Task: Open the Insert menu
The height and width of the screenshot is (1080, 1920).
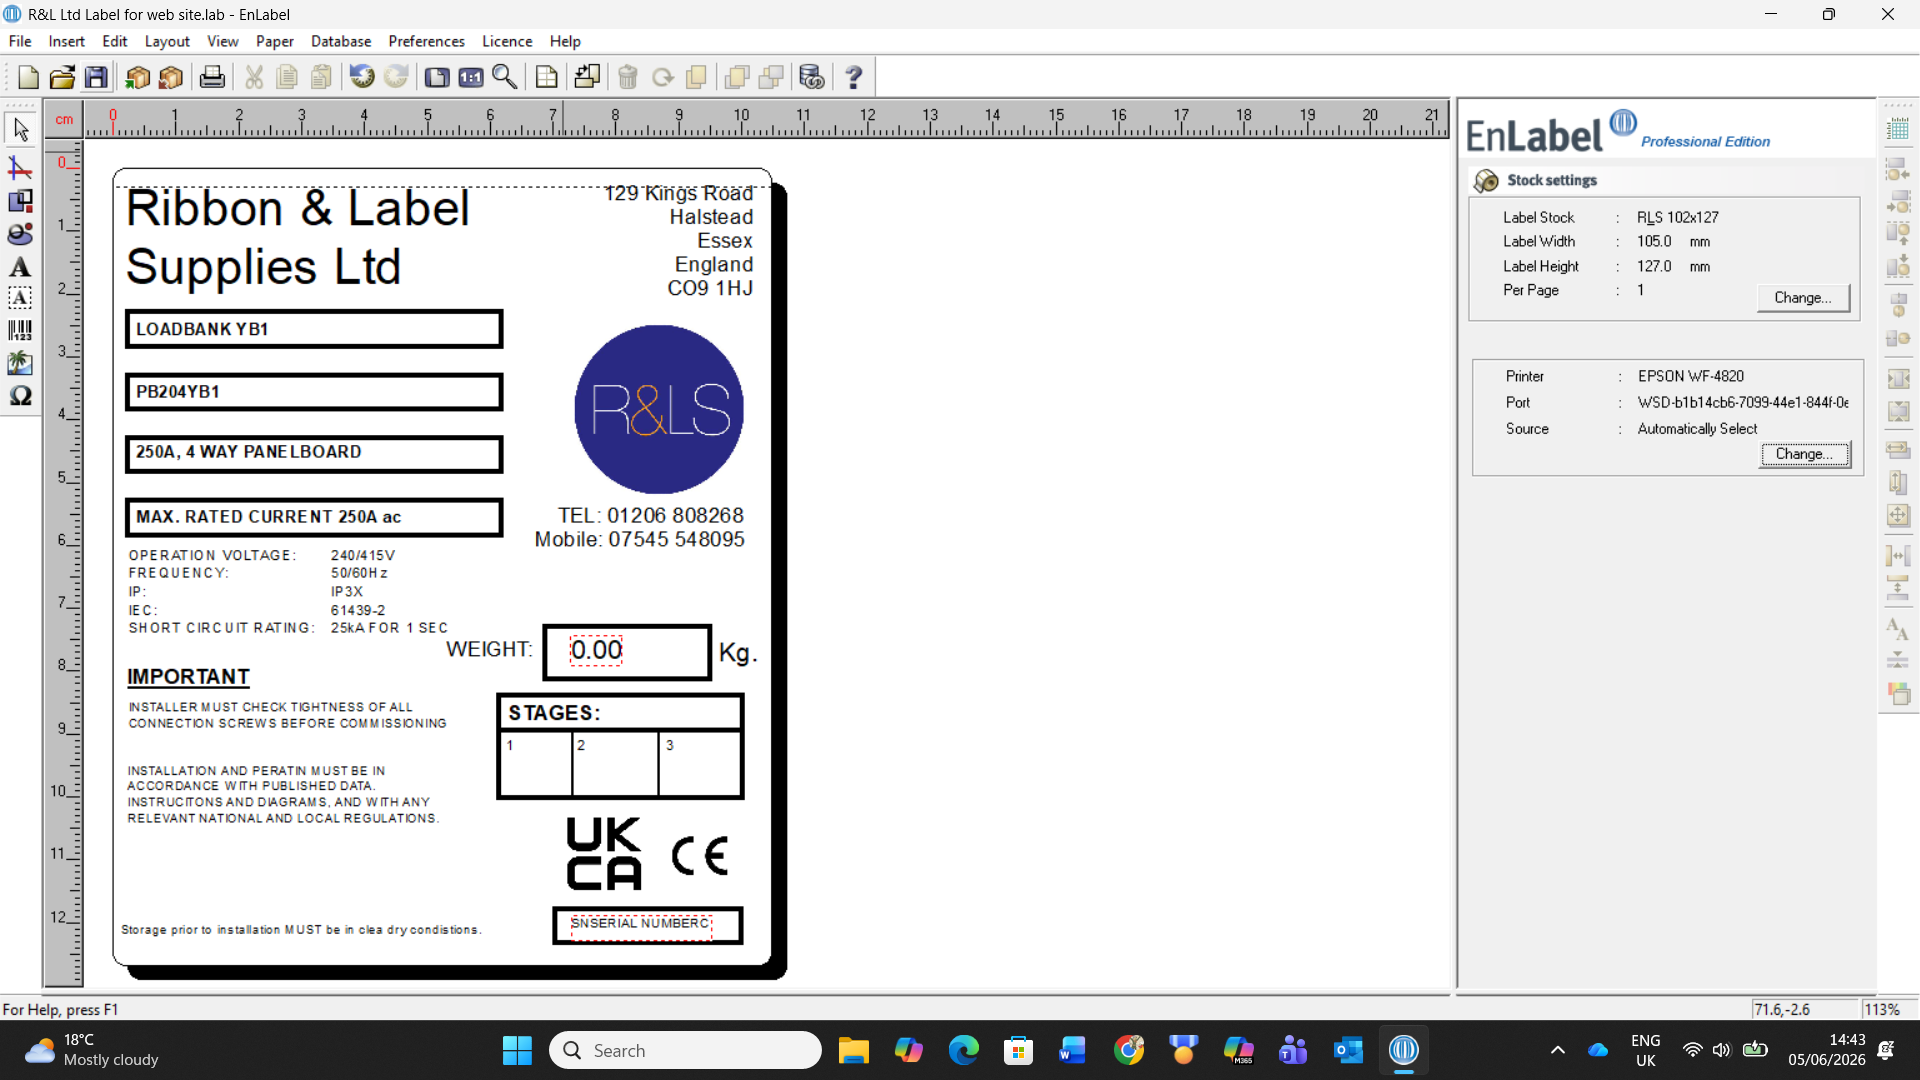Action: click(67, 41)
